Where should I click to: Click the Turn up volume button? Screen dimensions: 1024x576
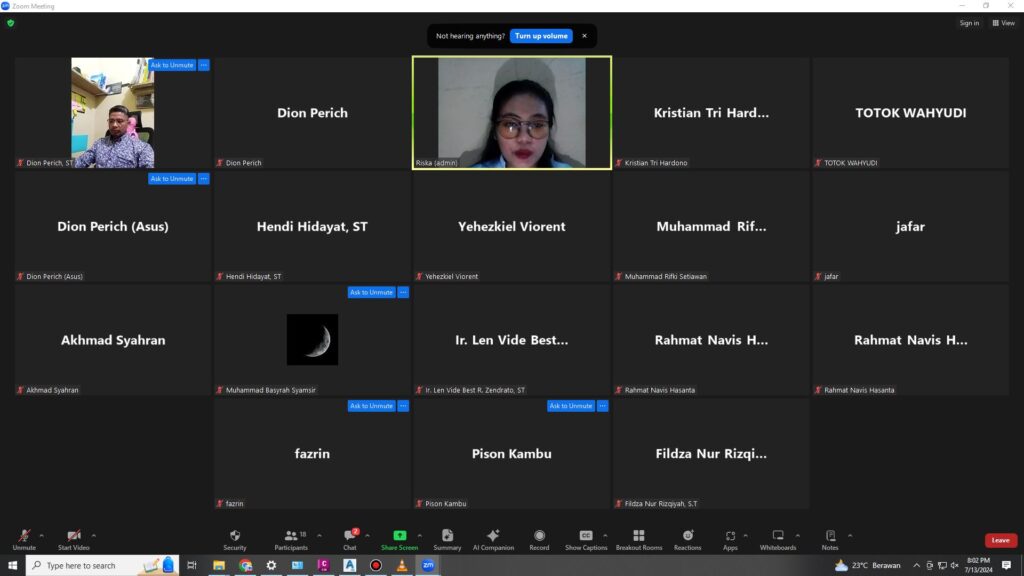click(x=541, y=36)
